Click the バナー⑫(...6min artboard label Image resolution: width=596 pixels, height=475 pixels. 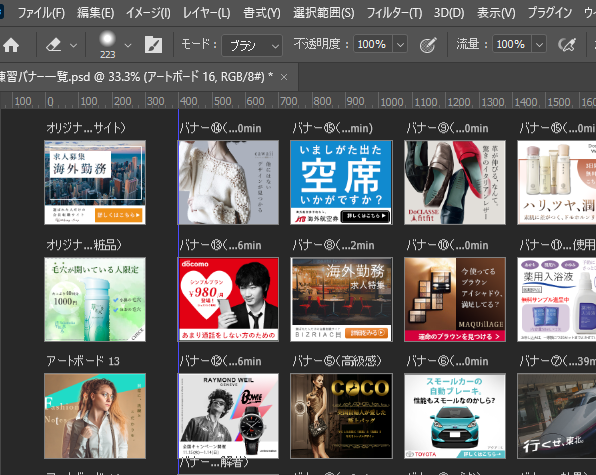tap(220, 361)
